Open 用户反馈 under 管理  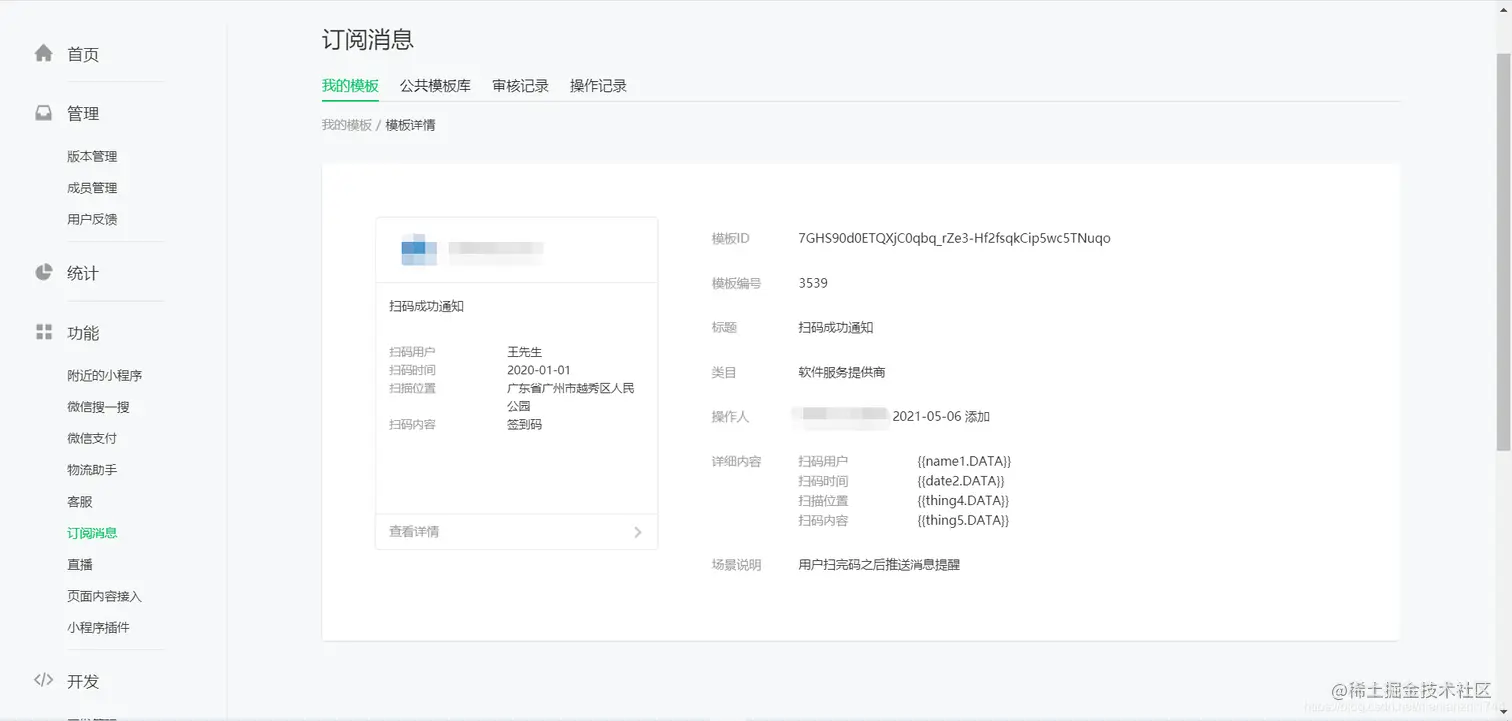point(91,219)
